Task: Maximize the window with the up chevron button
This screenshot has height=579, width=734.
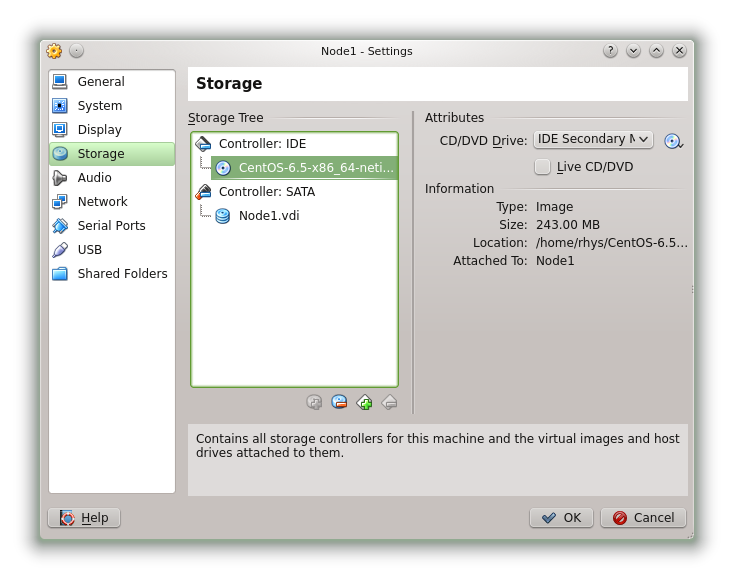Action: pos(656,51)
